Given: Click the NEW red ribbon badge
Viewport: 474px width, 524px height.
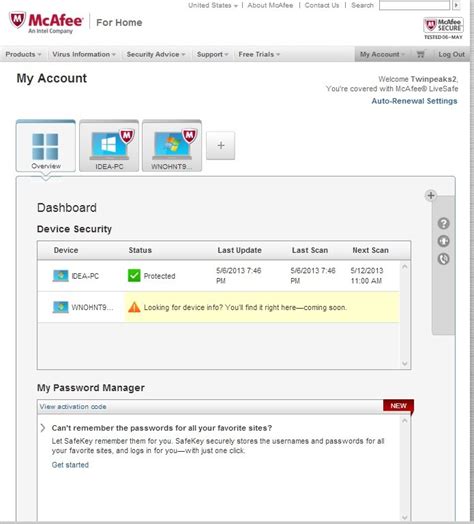Looking at the screenshot, I should click(x=398, y=406).
